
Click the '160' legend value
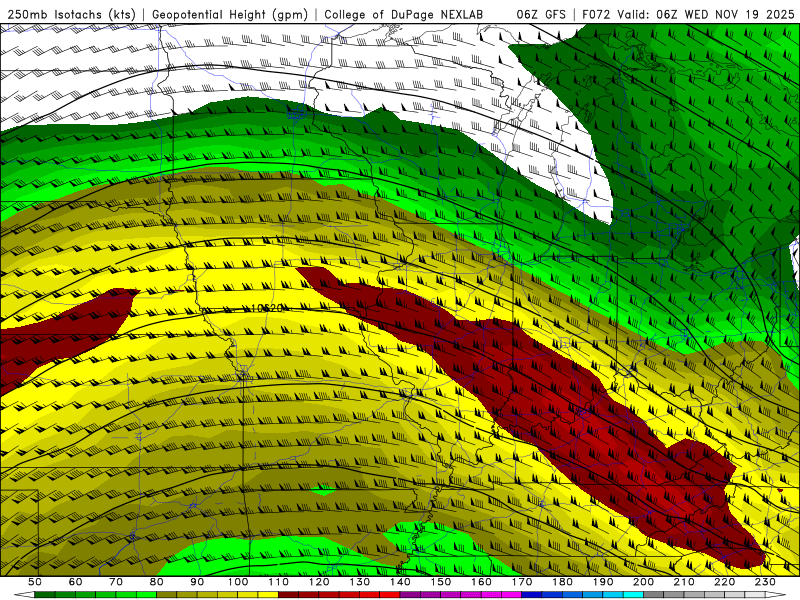pyautogui.click(x=482, y=582)
